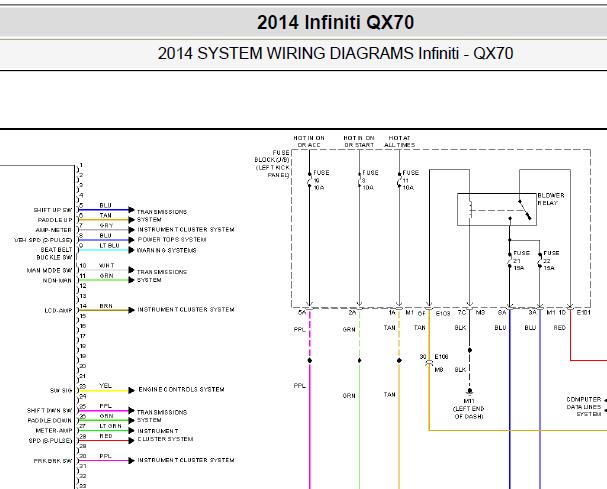
Task: Click the 'LCD-AMP' pin label
Action: pos(58,311)
